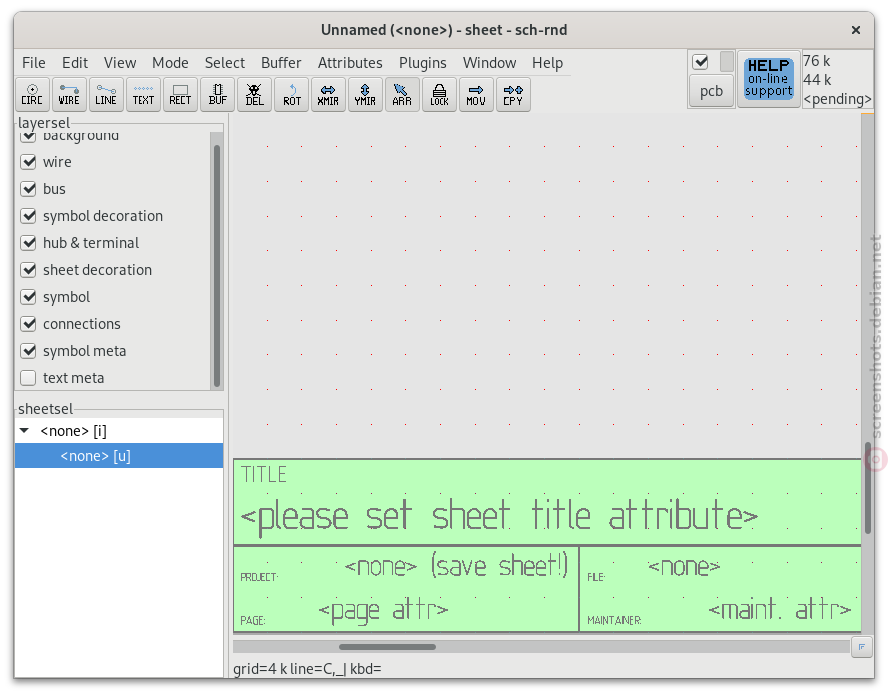
Task: Open the Buffer menu
Action: coord(281,63)
